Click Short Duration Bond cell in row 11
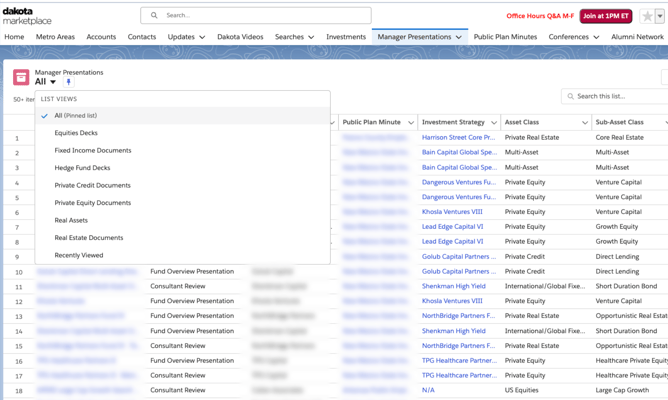Screen dimensions: 668x400 pyautogui.click(x=626, y=286)
